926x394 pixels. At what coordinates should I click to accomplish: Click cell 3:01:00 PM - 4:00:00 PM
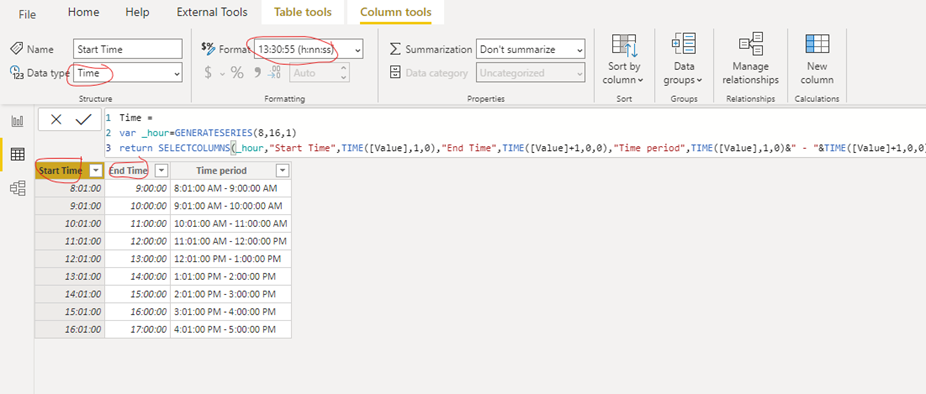pos(231,312)
